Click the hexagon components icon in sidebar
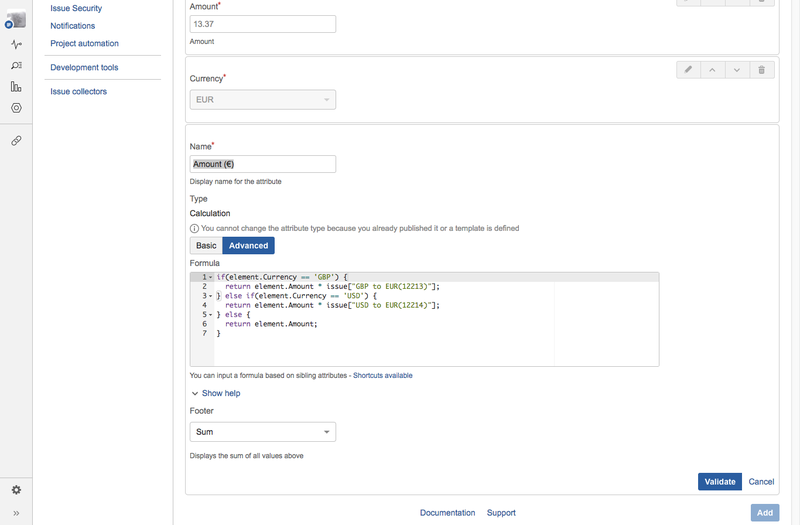 pos(16,108)
